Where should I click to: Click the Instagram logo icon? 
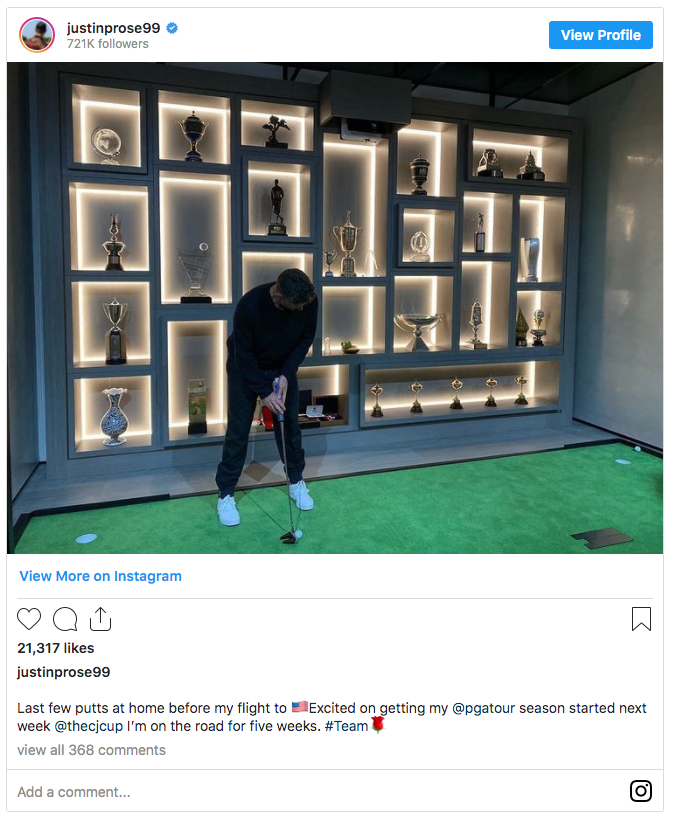(x=640, y=791)
